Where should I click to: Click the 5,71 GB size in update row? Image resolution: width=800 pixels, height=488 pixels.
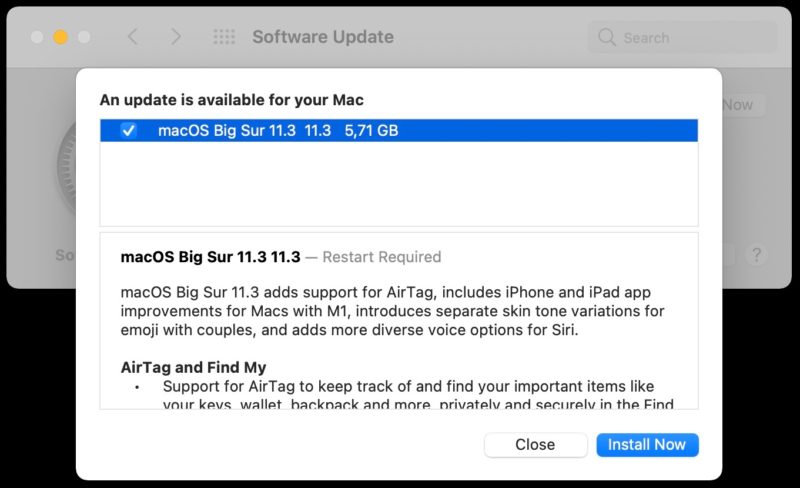pyautogui.click(x=371, y=131)
